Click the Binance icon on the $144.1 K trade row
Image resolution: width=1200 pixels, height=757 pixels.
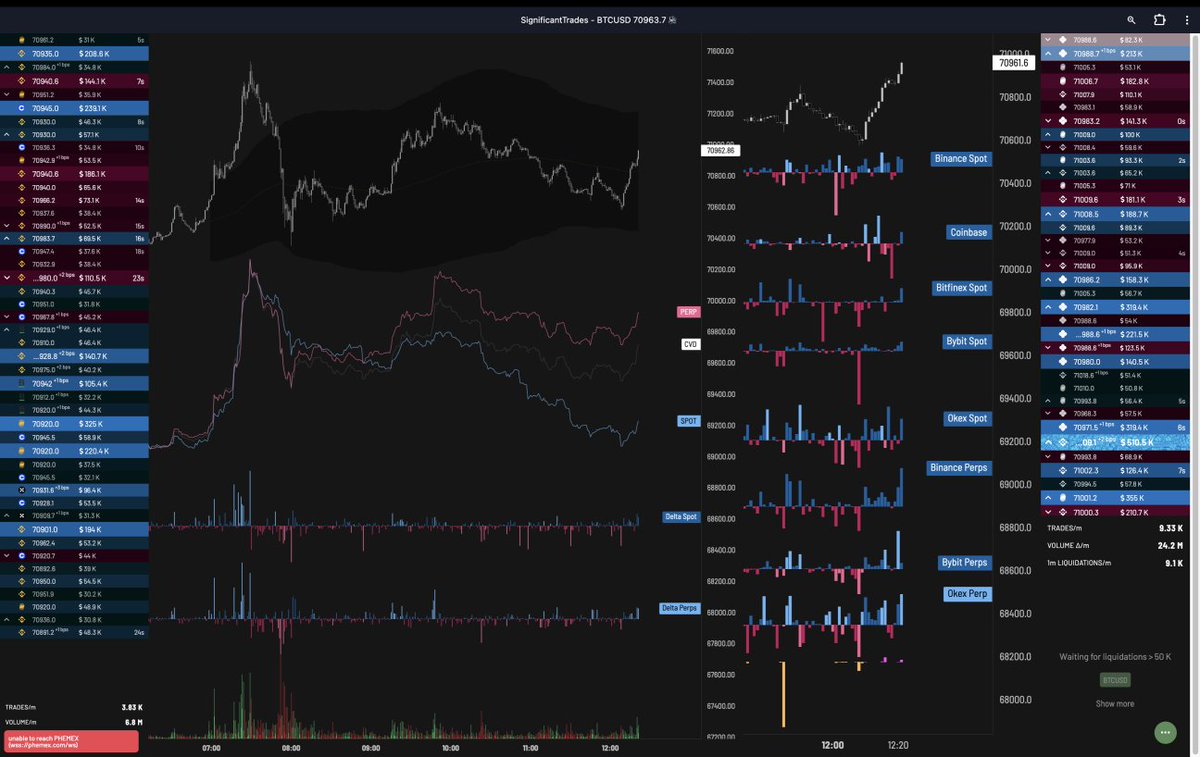22,81
